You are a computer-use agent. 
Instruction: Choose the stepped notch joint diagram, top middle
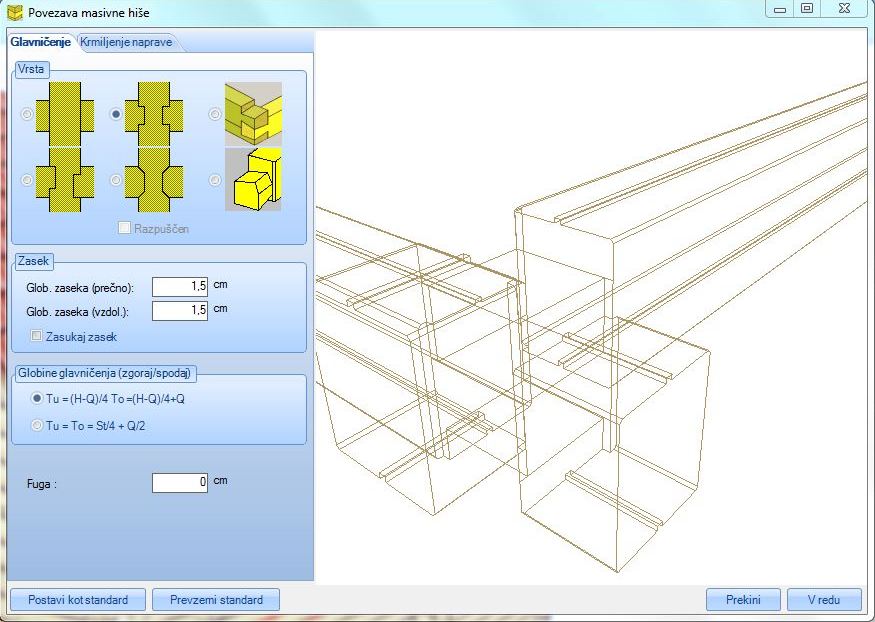click(x=155, y=114)
